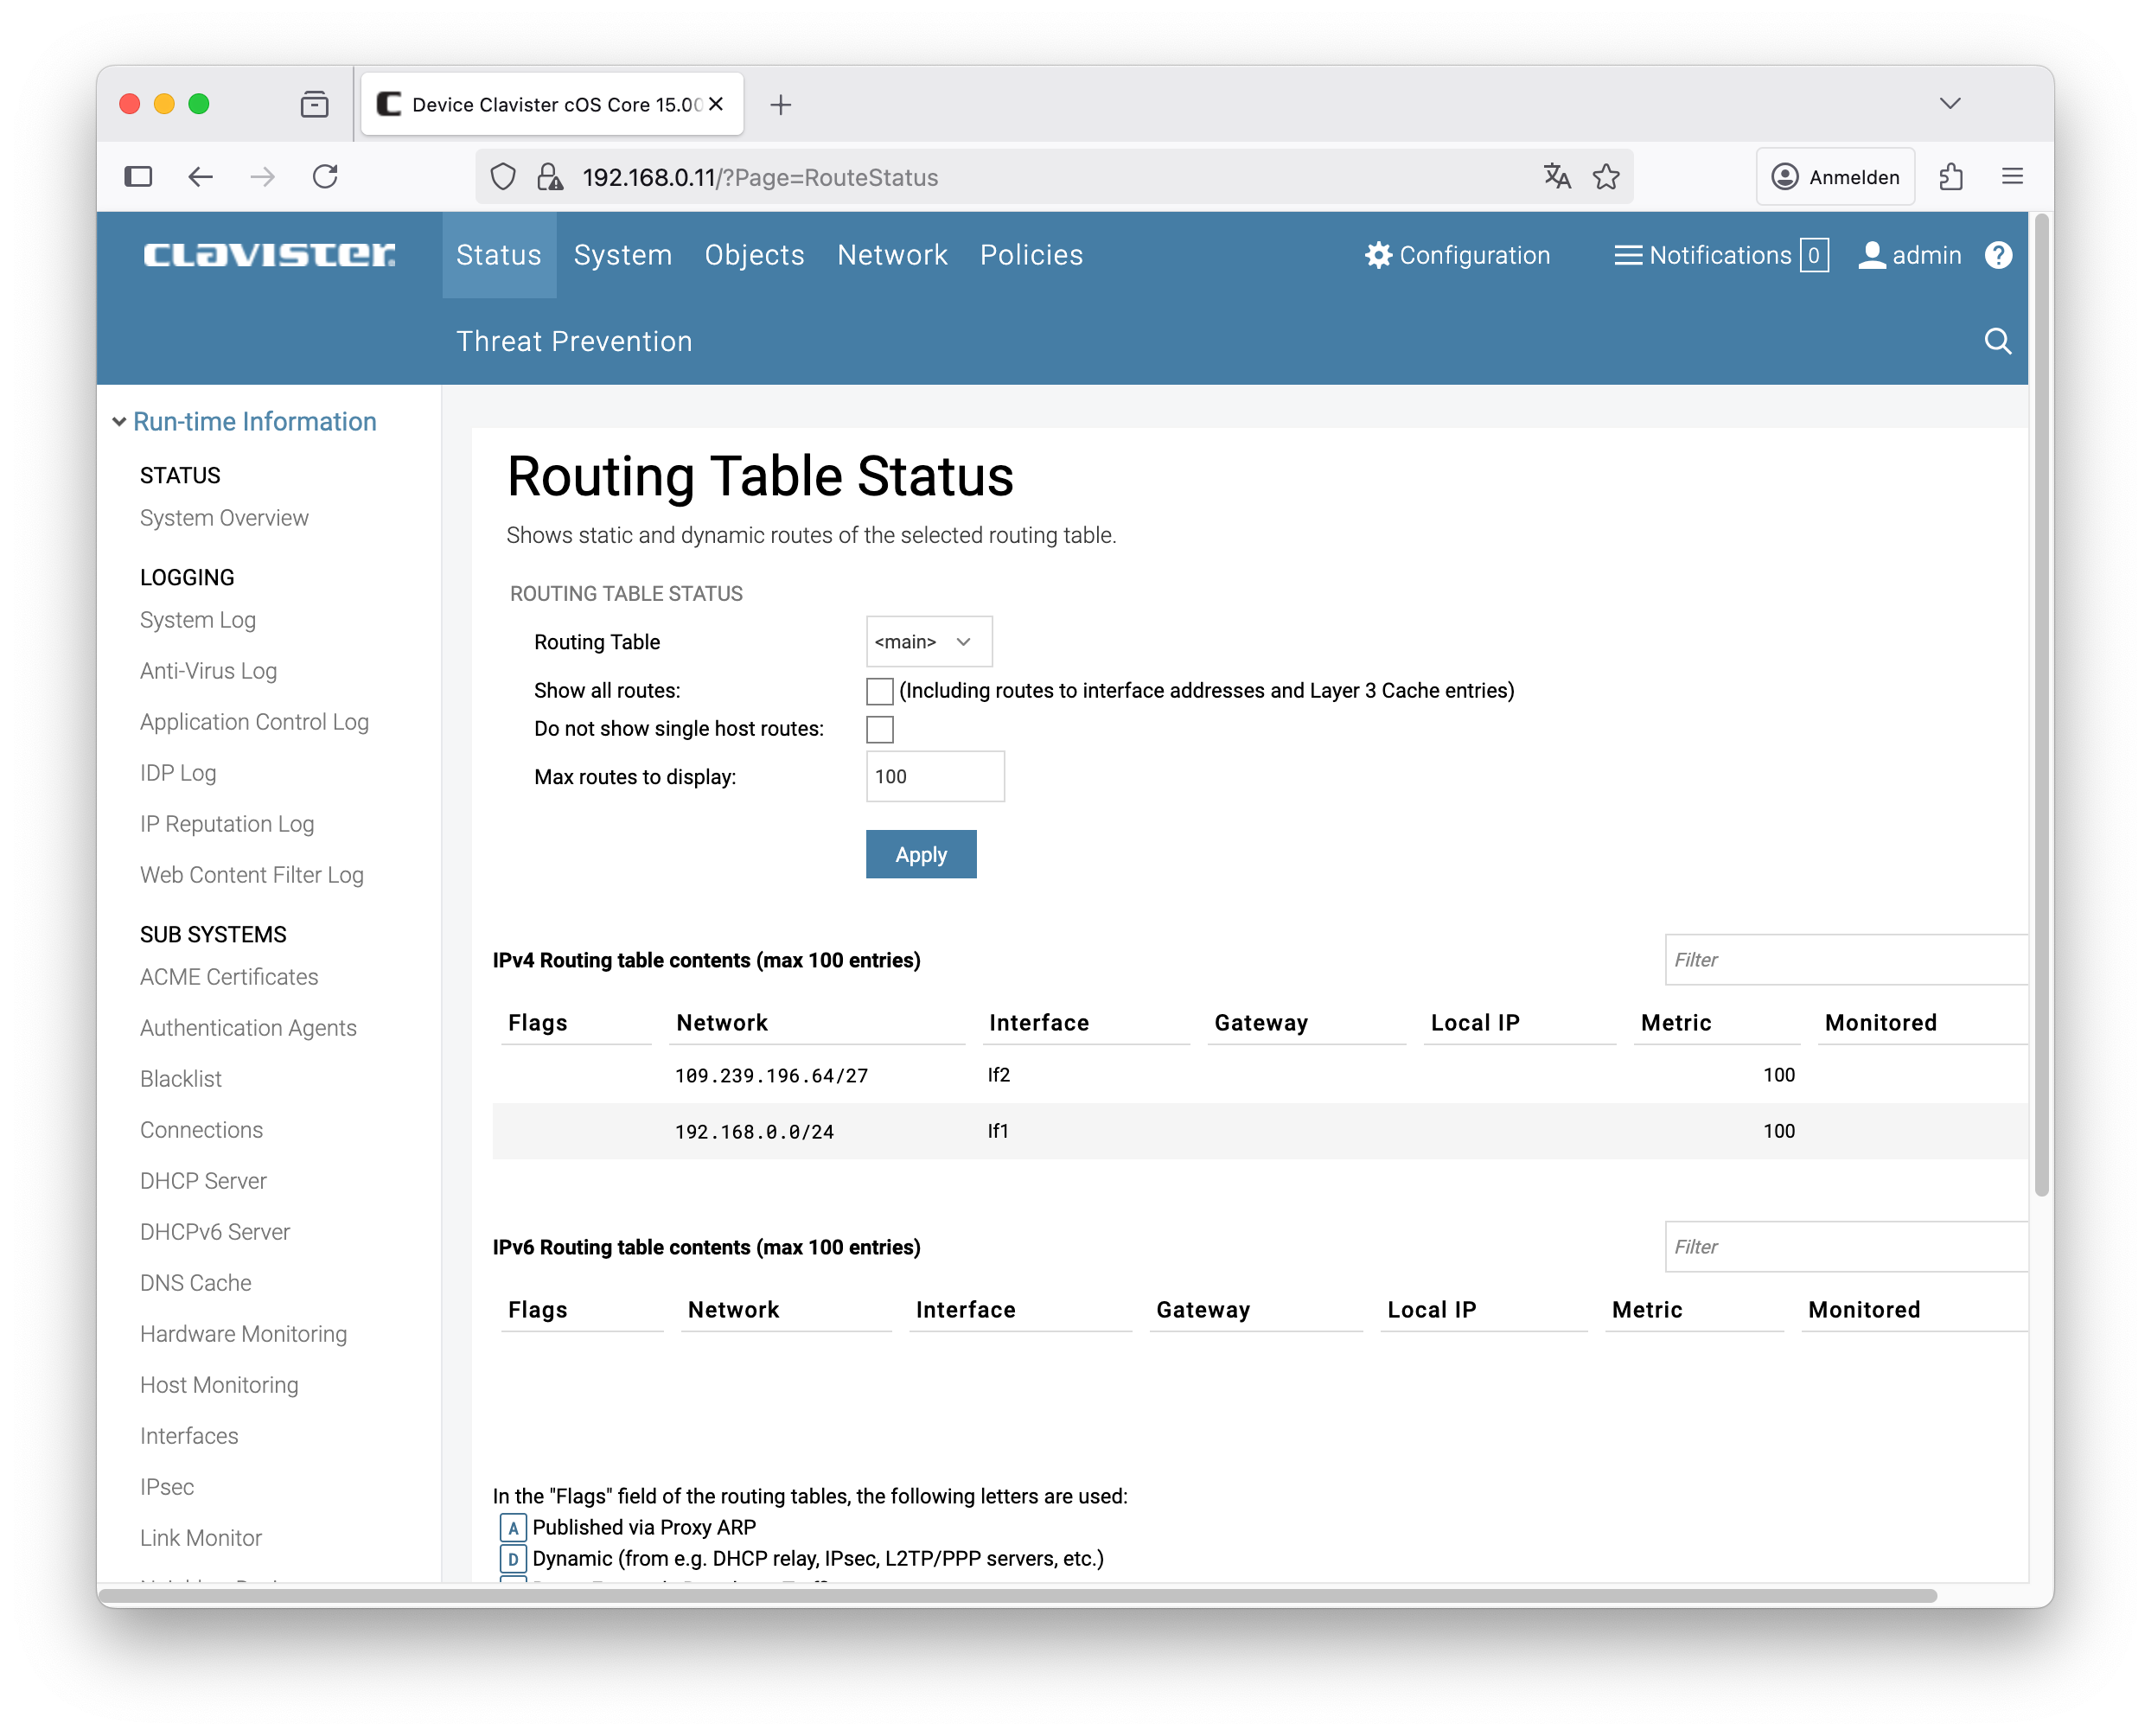
Task: Click the IPv4 table Filter field
Action: [1845, 960]
